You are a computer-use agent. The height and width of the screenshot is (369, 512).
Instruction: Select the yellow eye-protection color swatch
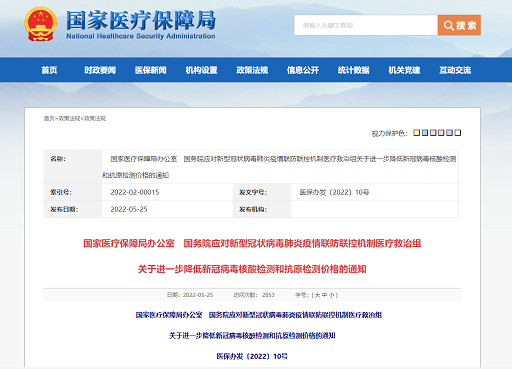(417, 133)
